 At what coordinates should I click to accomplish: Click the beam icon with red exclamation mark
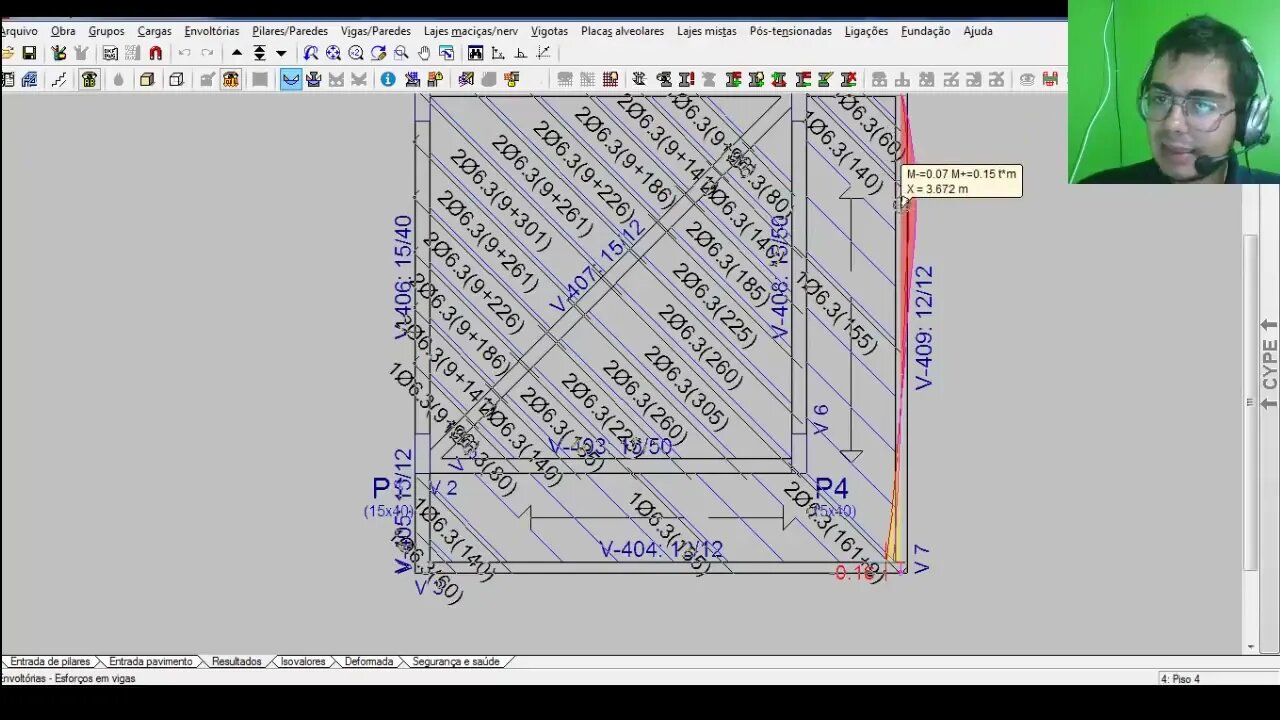point(687,79)
